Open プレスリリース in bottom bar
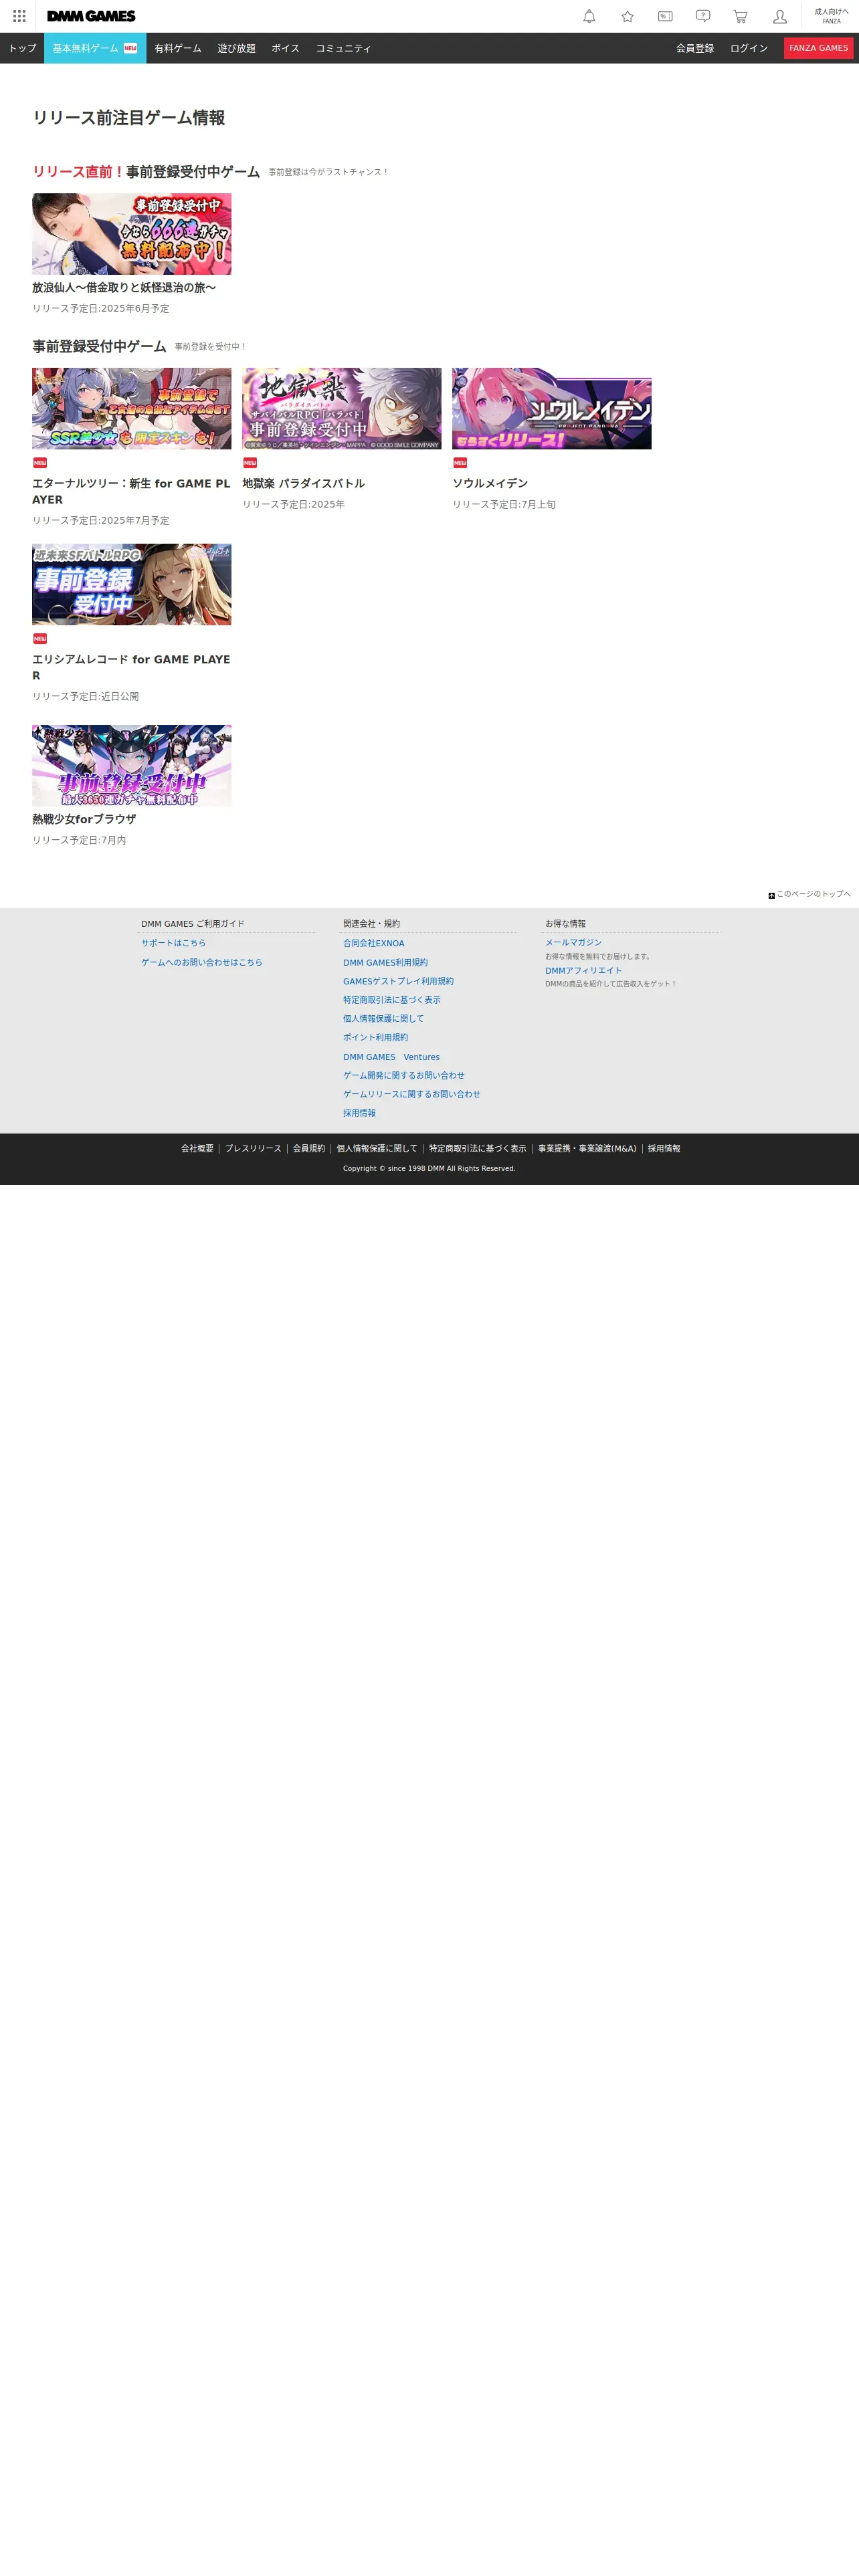 point(253,1148)
